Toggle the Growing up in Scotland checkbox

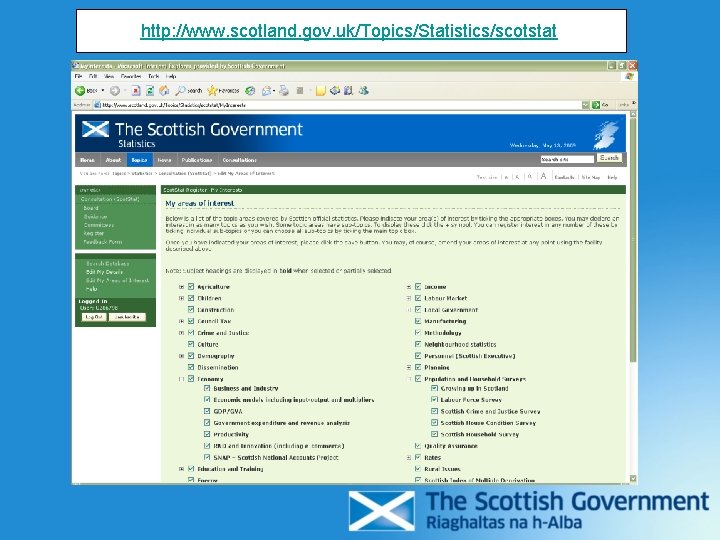[x=434, y=388]
